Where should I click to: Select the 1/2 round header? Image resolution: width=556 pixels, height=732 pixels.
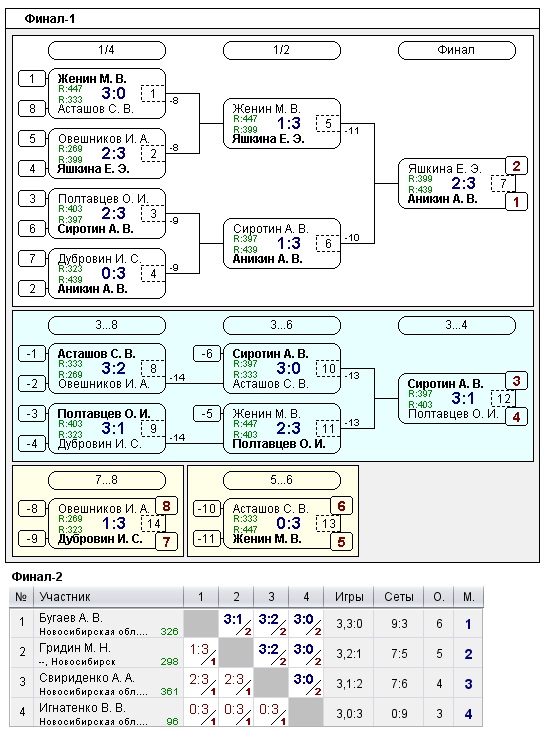[x=282, y=50]
